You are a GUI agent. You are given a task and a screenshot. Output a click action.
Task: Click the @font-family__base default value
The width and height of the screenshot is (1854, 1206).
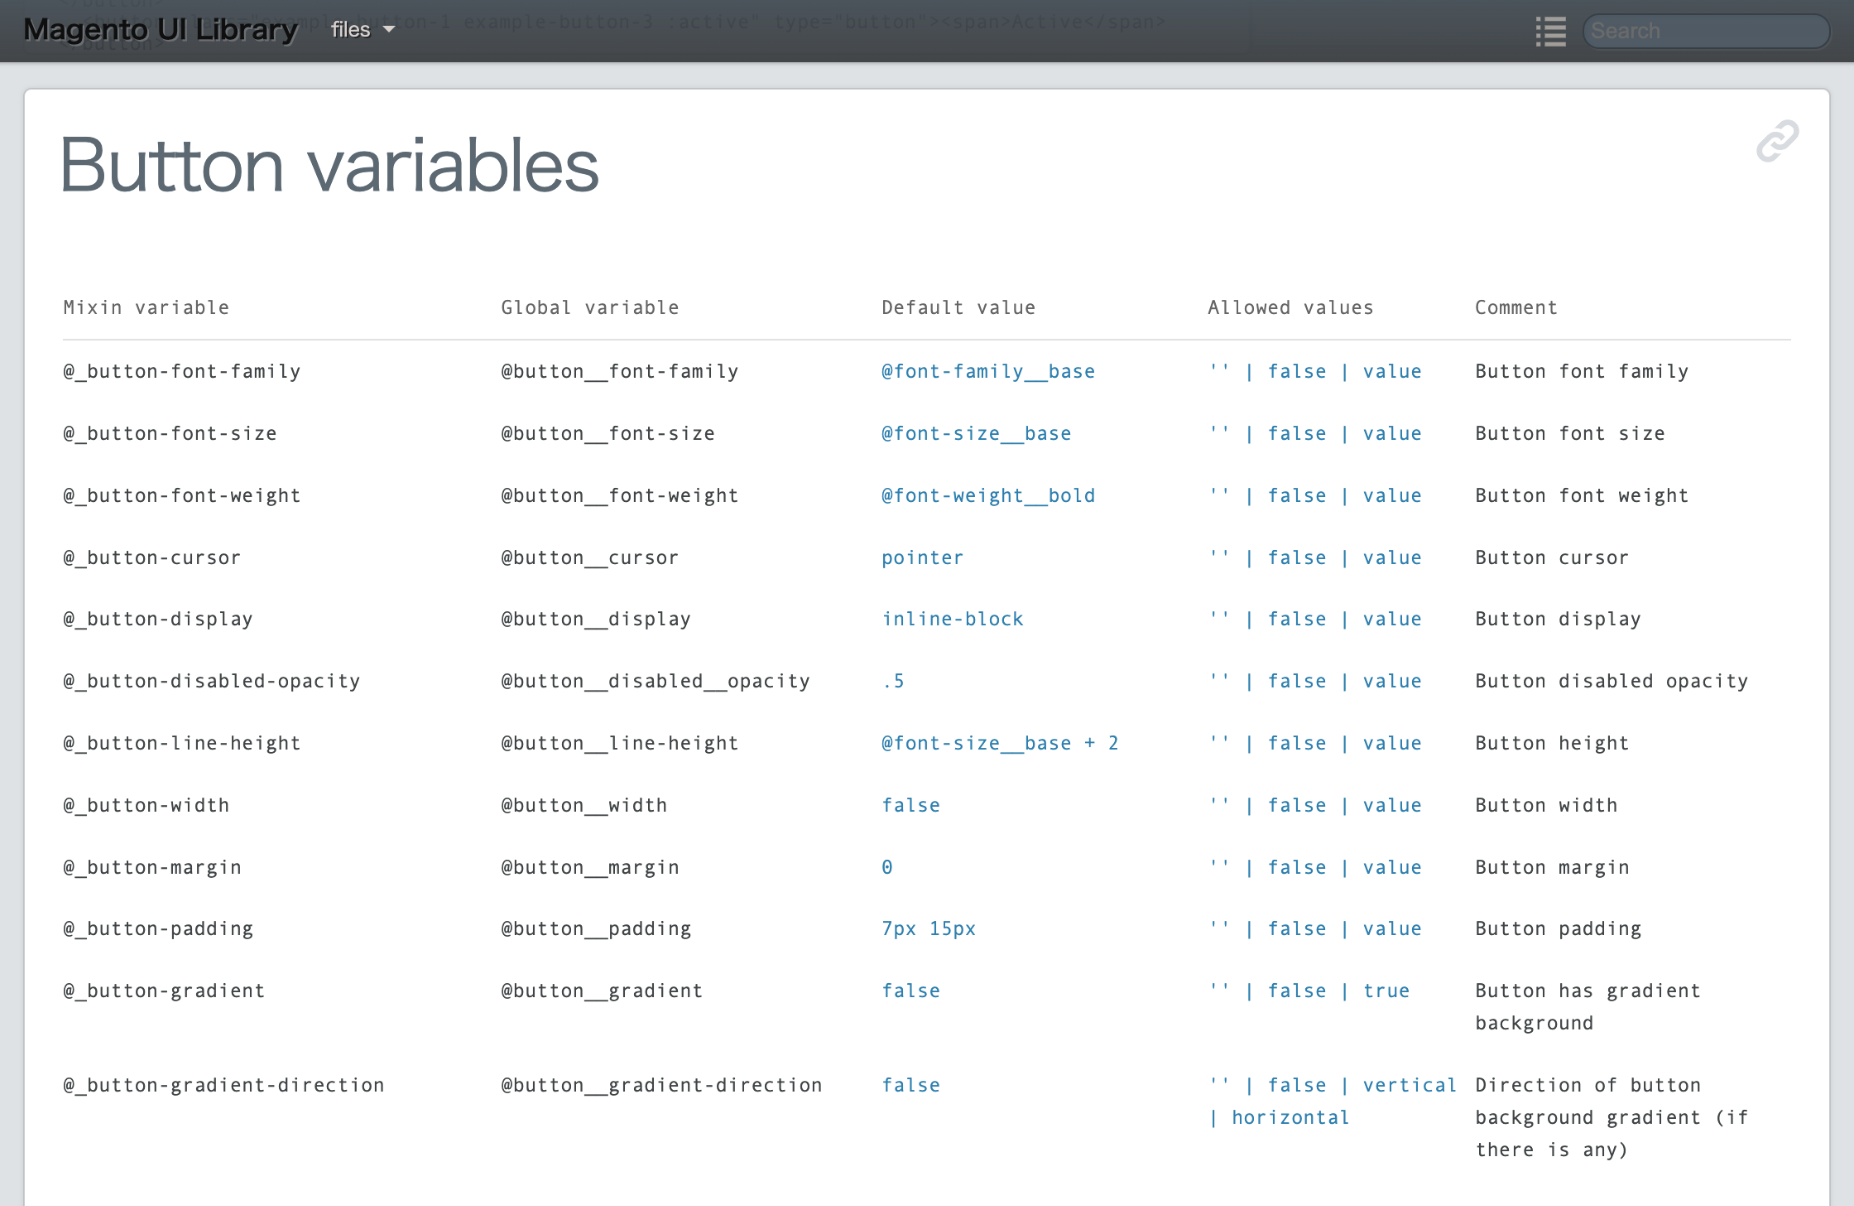click(x=987, y=371)
